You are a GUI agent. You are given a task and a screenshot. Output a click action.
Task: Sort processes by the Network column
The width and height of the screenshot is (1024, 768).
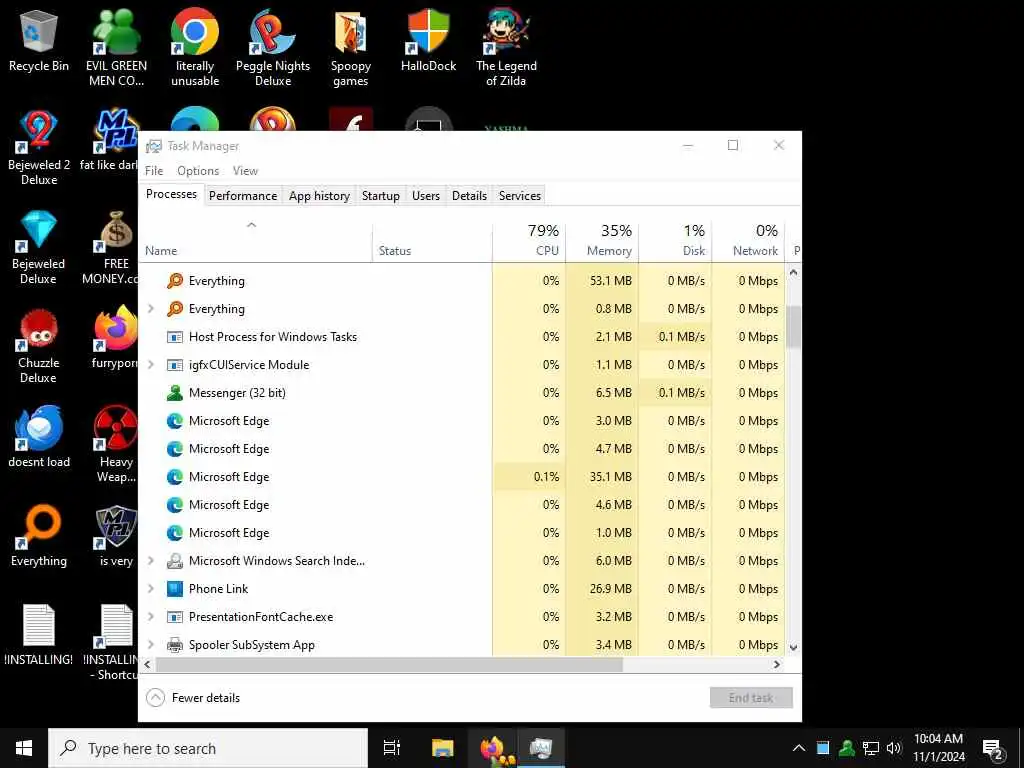pyautogui.click(x=748, y=240)
